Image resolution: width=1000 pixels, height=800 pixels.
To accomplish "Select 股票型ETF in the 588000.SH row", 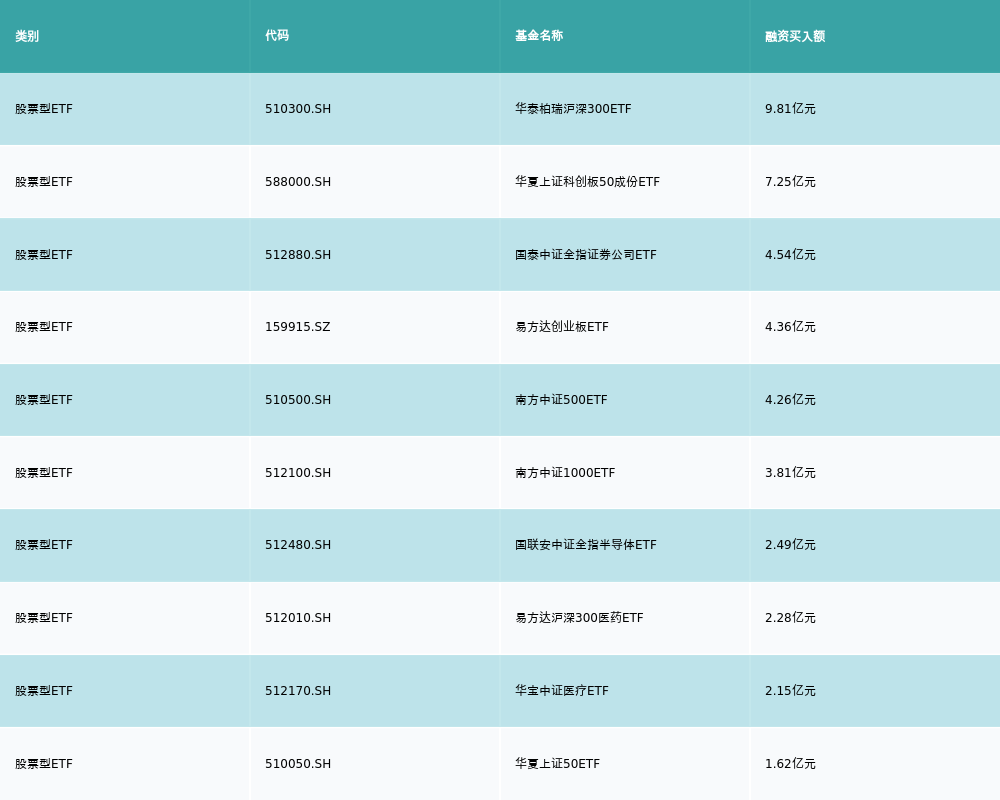I will pos(44,182).
